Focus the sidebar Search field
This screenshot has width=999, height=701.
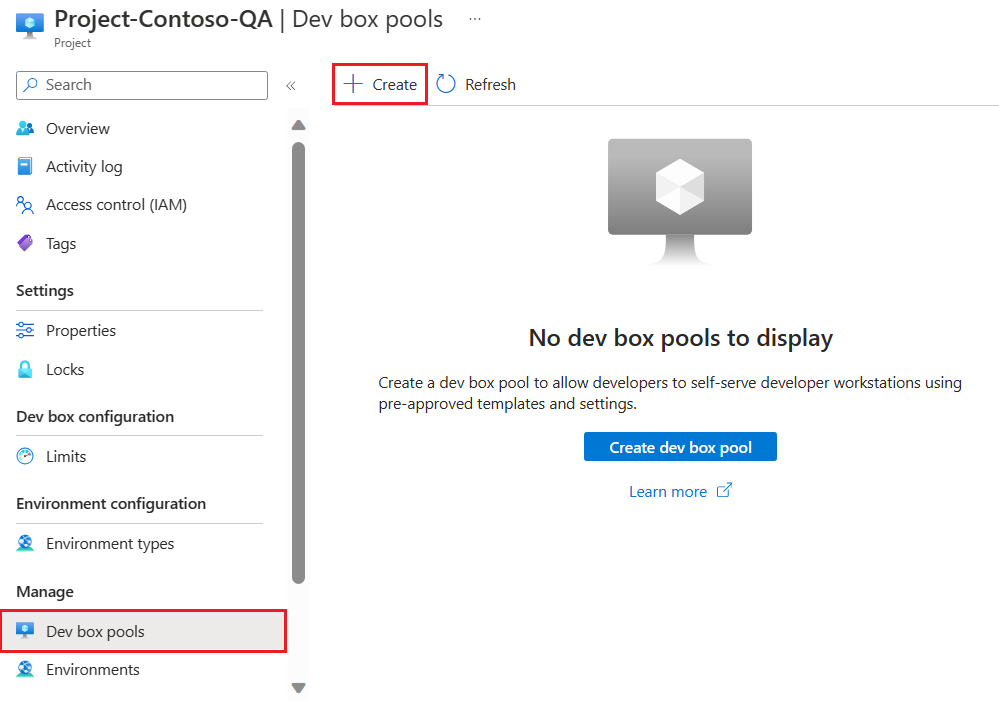coord(141,85)
